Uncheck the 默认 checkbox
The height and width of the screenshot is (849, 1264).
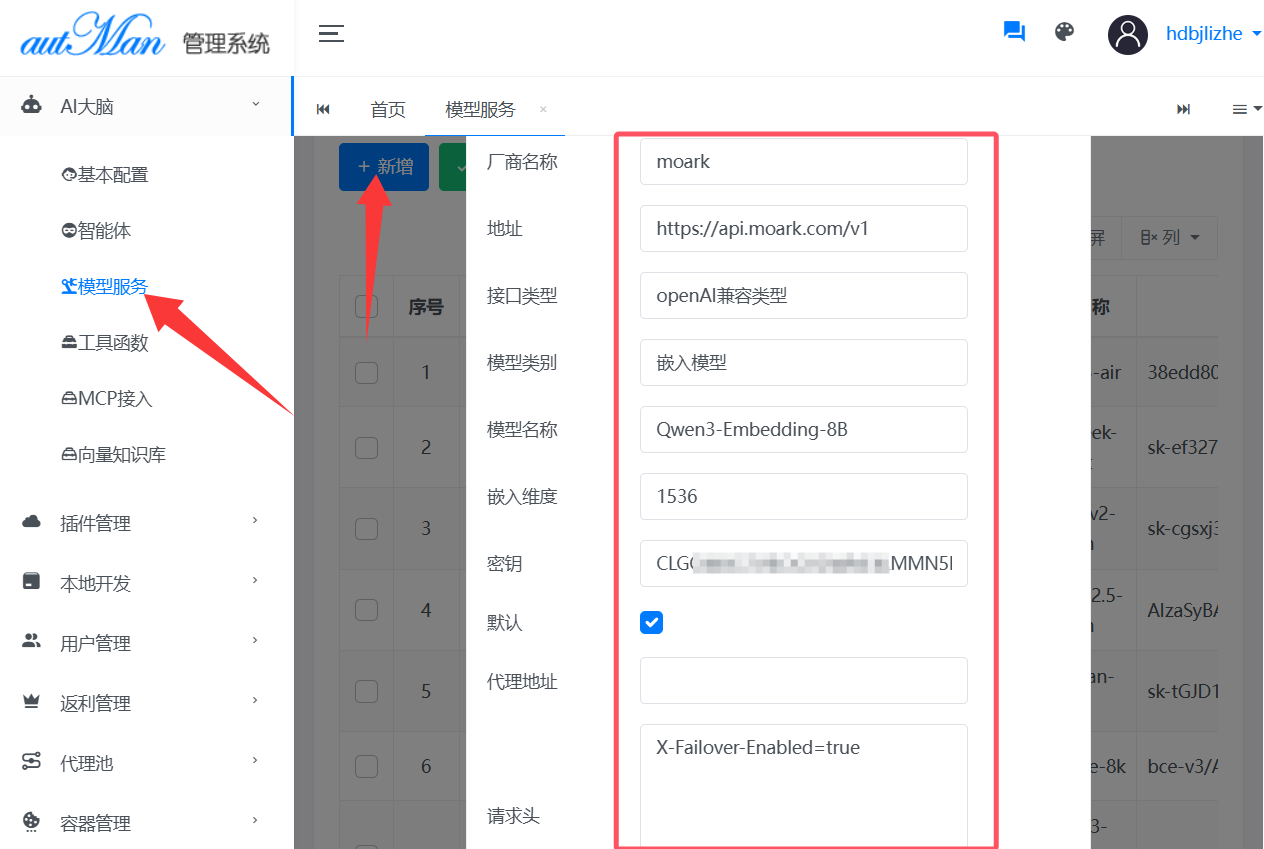point(651,623)
